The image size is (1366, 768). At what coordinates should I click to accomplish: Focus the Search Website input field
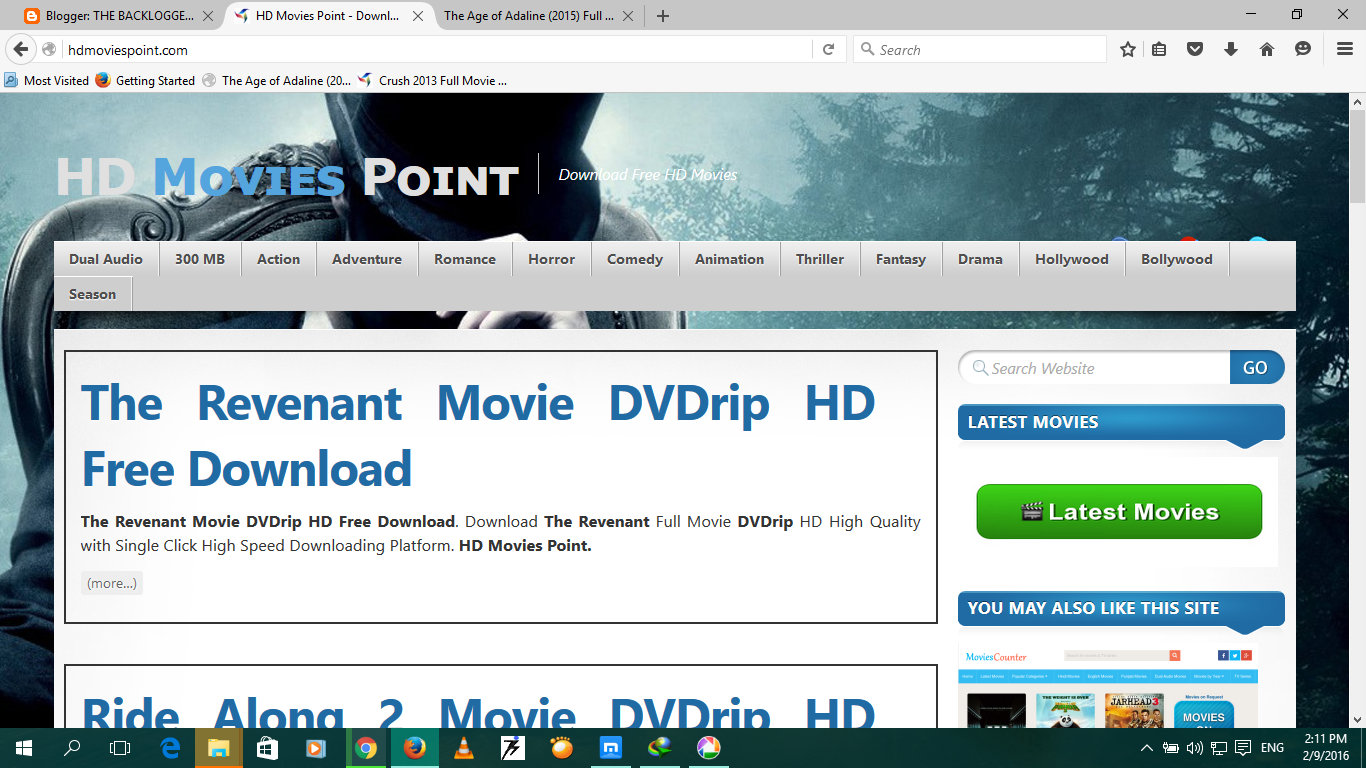(1094, 368)
